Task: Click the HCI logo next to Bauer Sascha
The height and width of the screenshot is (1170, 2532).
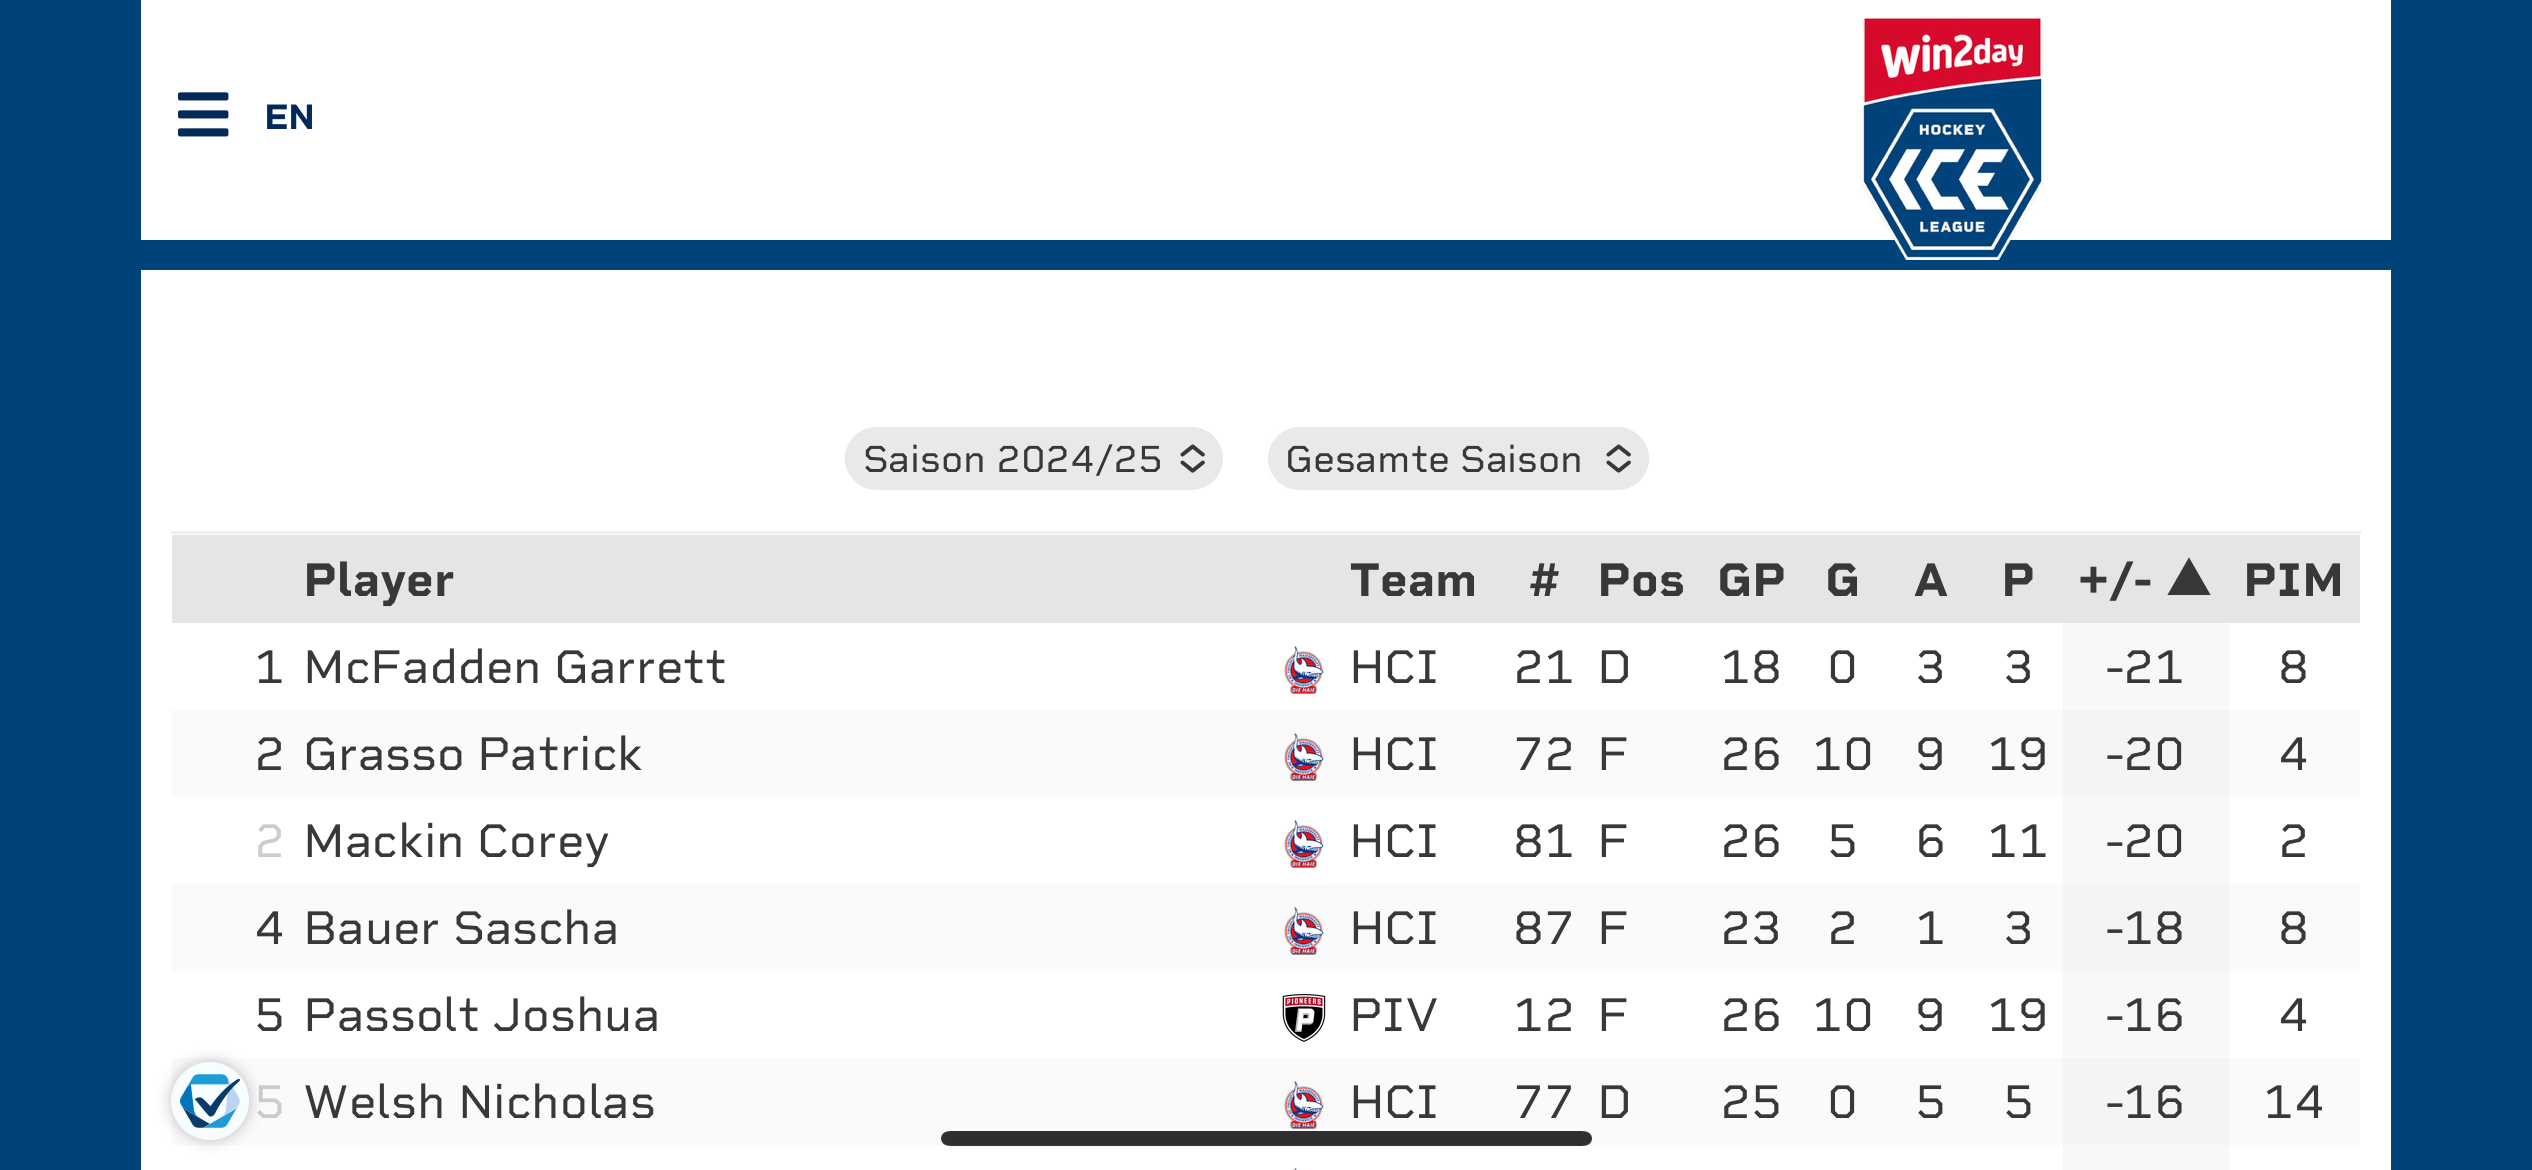Action: [1303, 930]
